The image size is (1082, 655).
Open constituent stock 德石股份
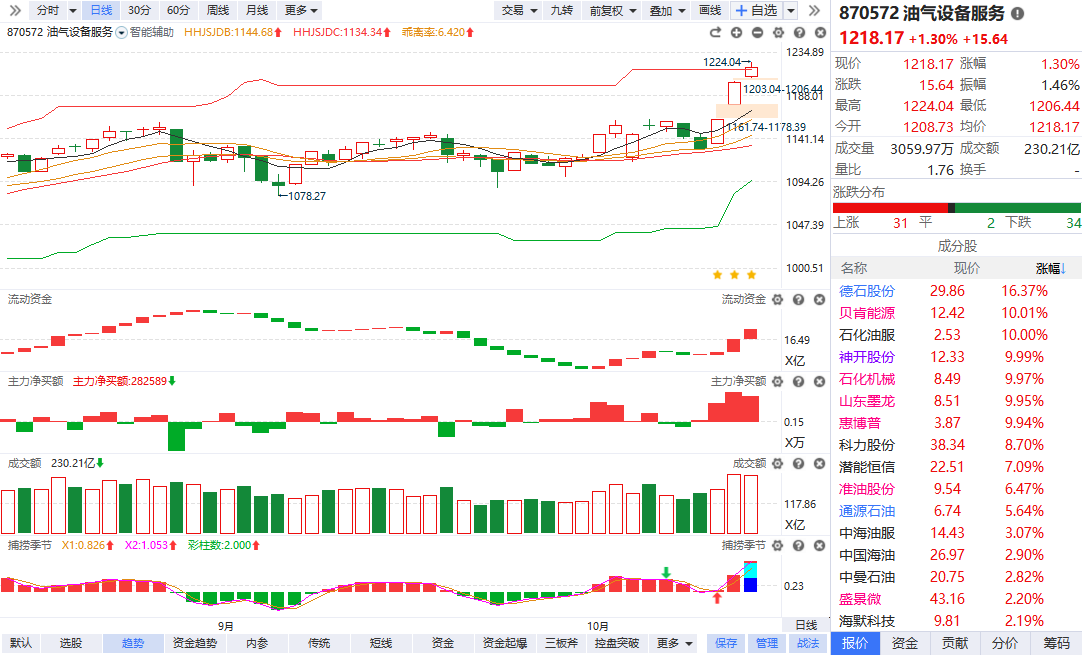(x=867, y=291)
